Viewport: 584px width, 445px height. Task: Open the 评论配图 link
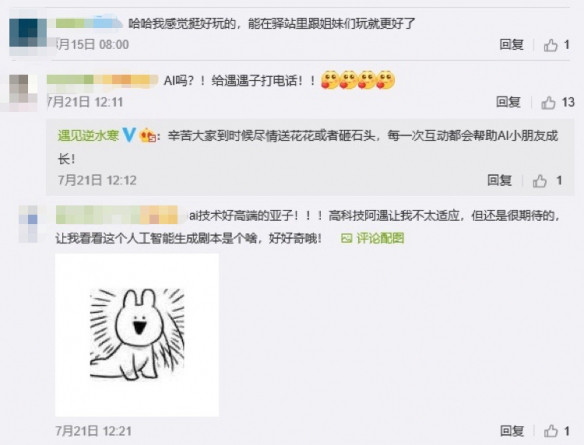click(380, 238)
